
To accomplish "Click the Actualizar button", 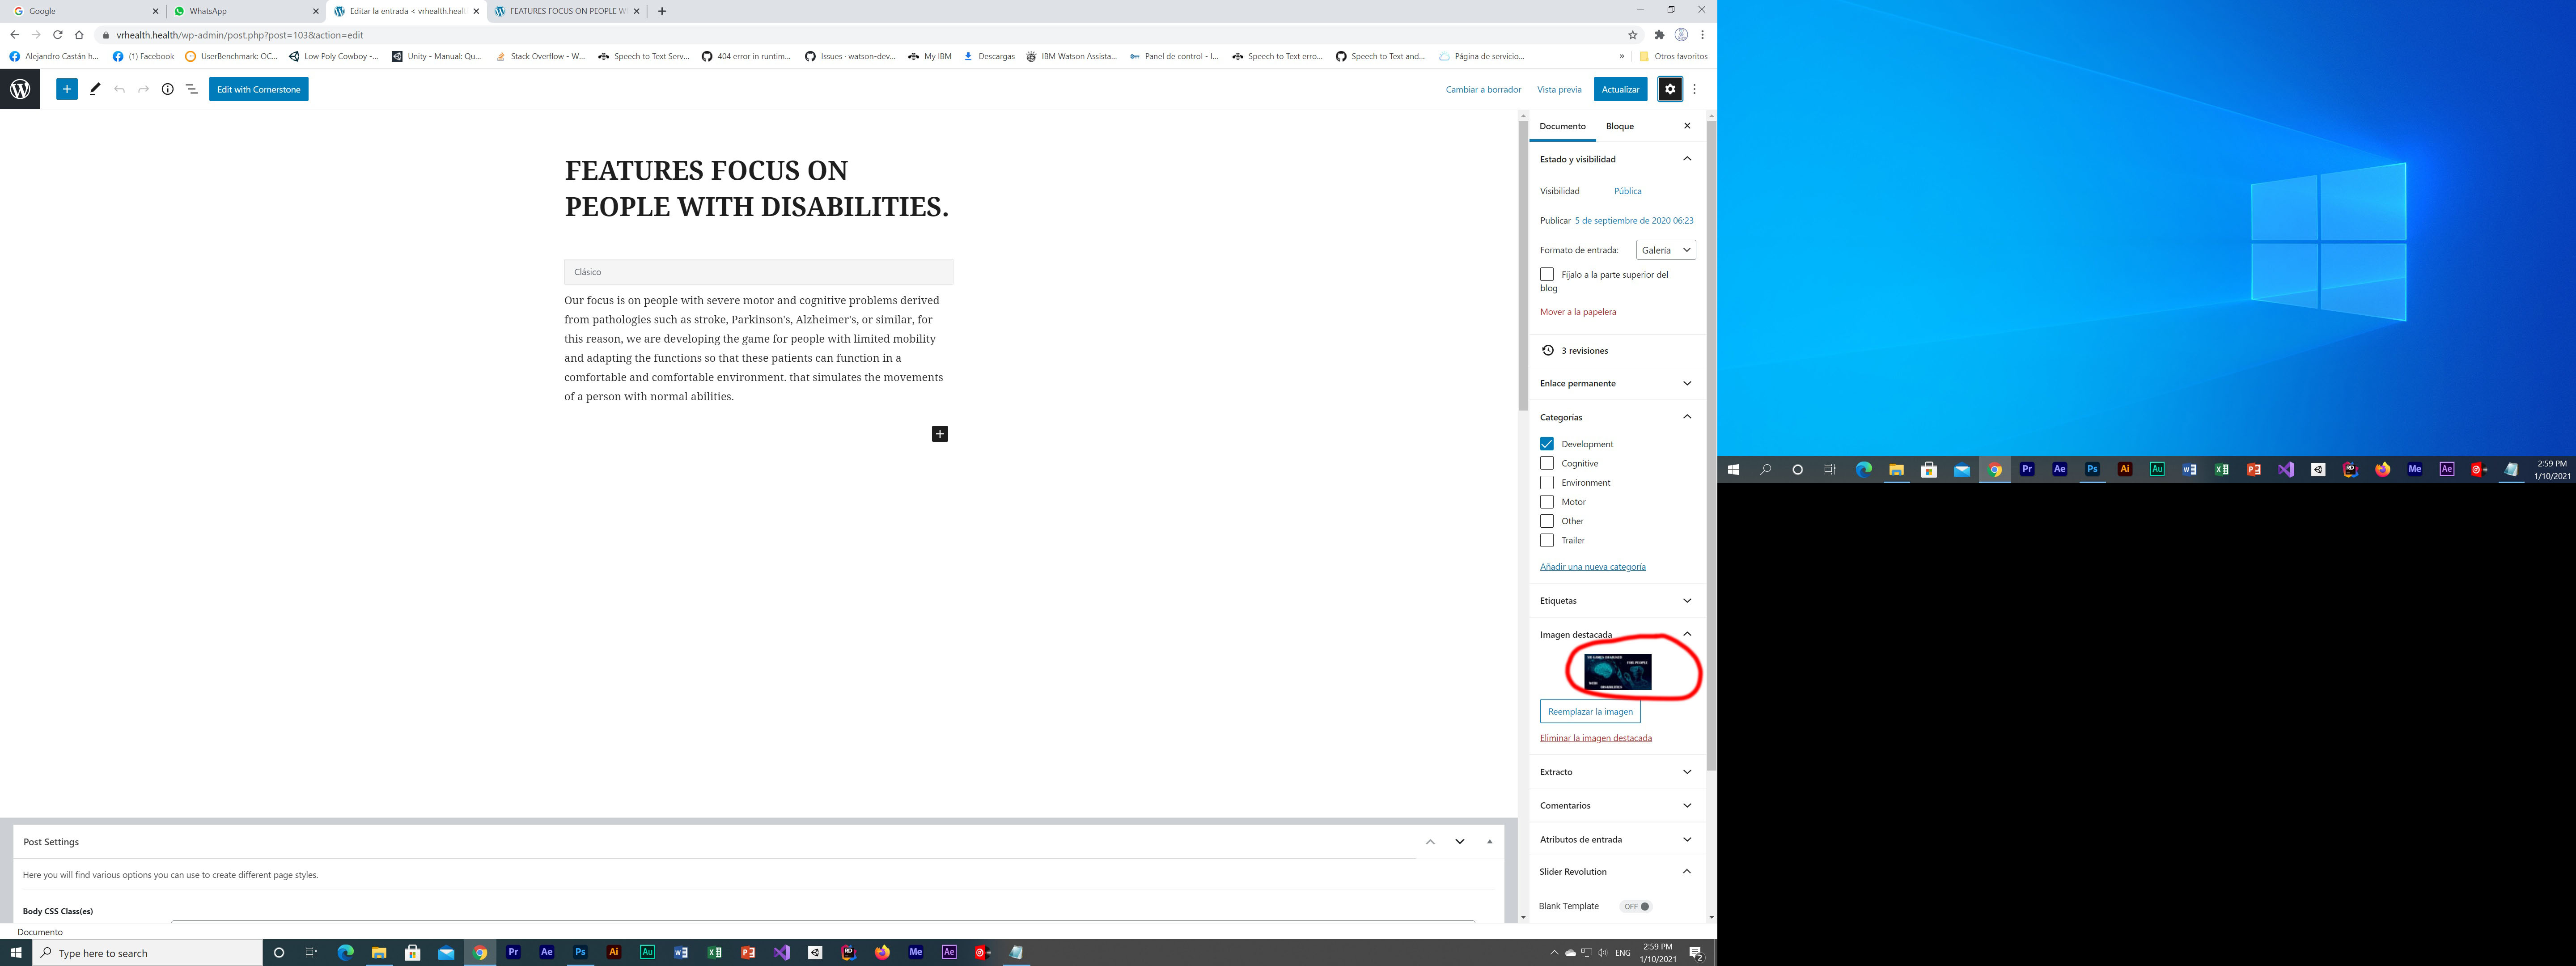I will coord(1620,89).
